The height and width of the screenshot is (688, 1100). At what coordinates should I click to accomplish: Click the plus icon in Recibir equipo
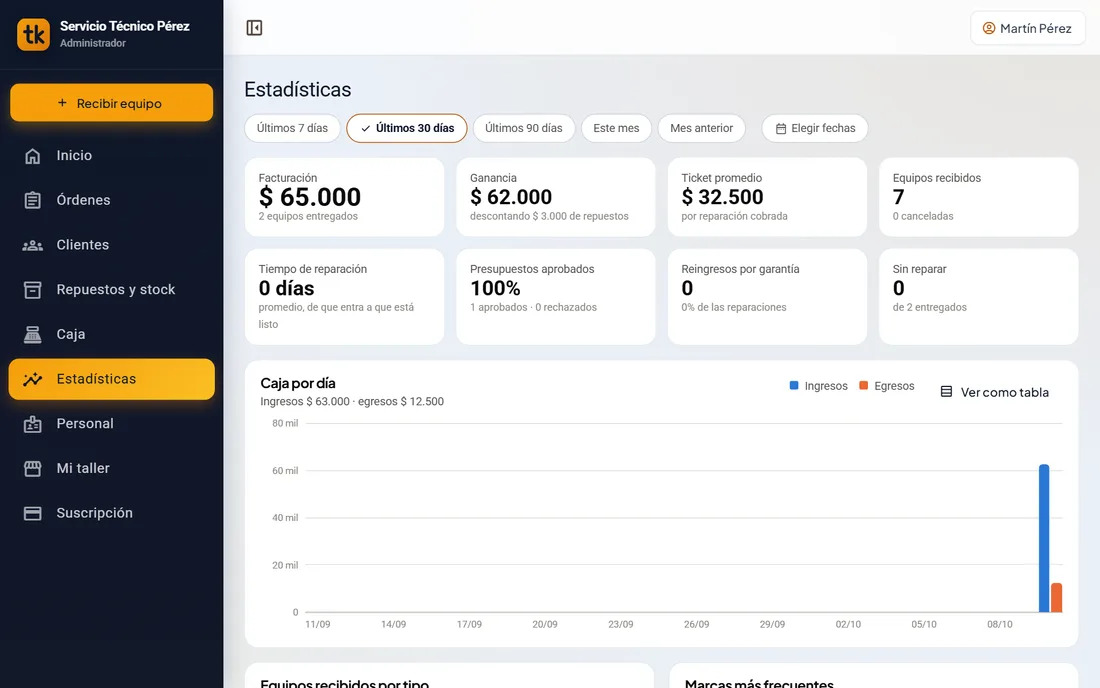62,103
